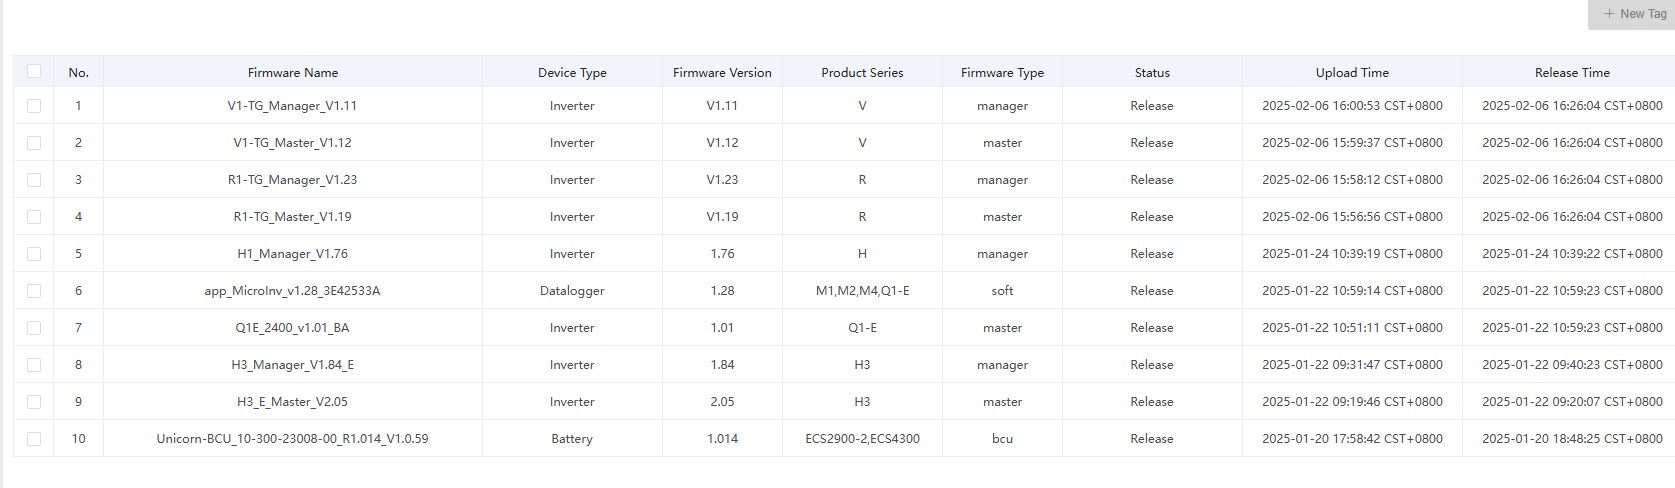Screen dimensions: 1675x488
Task: Click Release status in row 8
Action: click(1151, 365)
